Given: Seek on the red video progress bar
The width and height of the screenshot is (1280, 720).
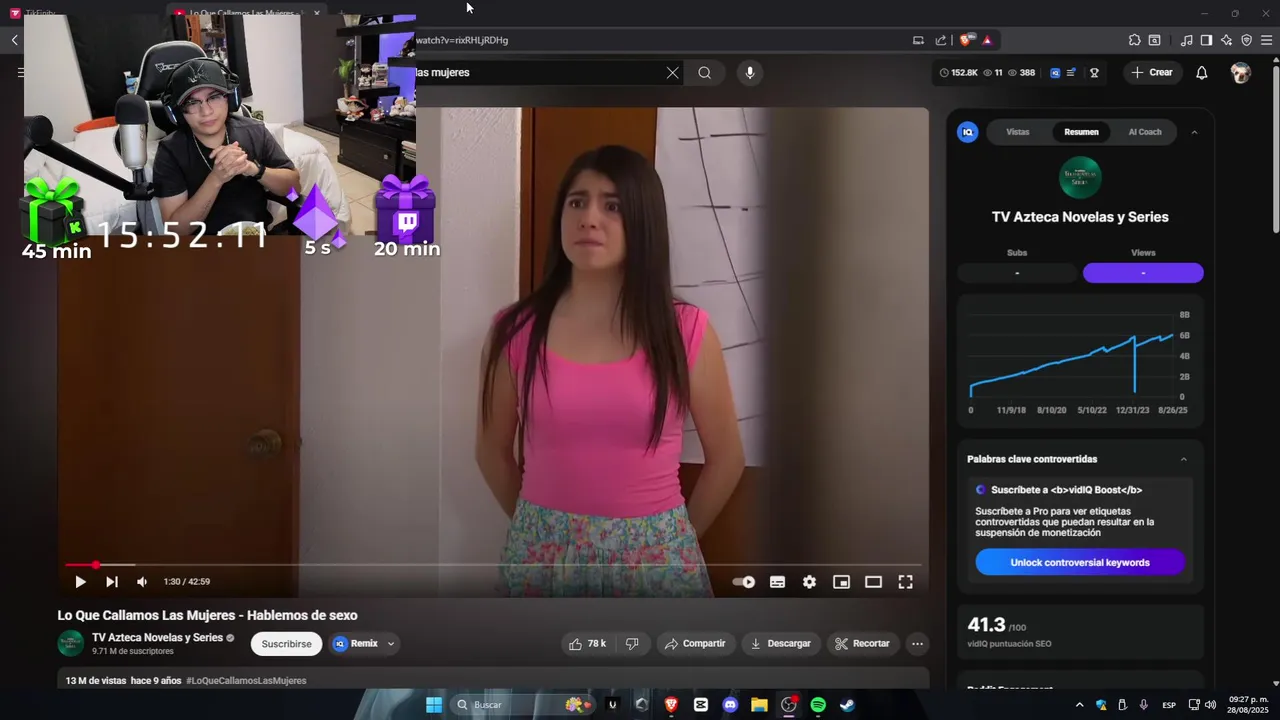Looking at the screenshot, I should (x=493, y=565).
